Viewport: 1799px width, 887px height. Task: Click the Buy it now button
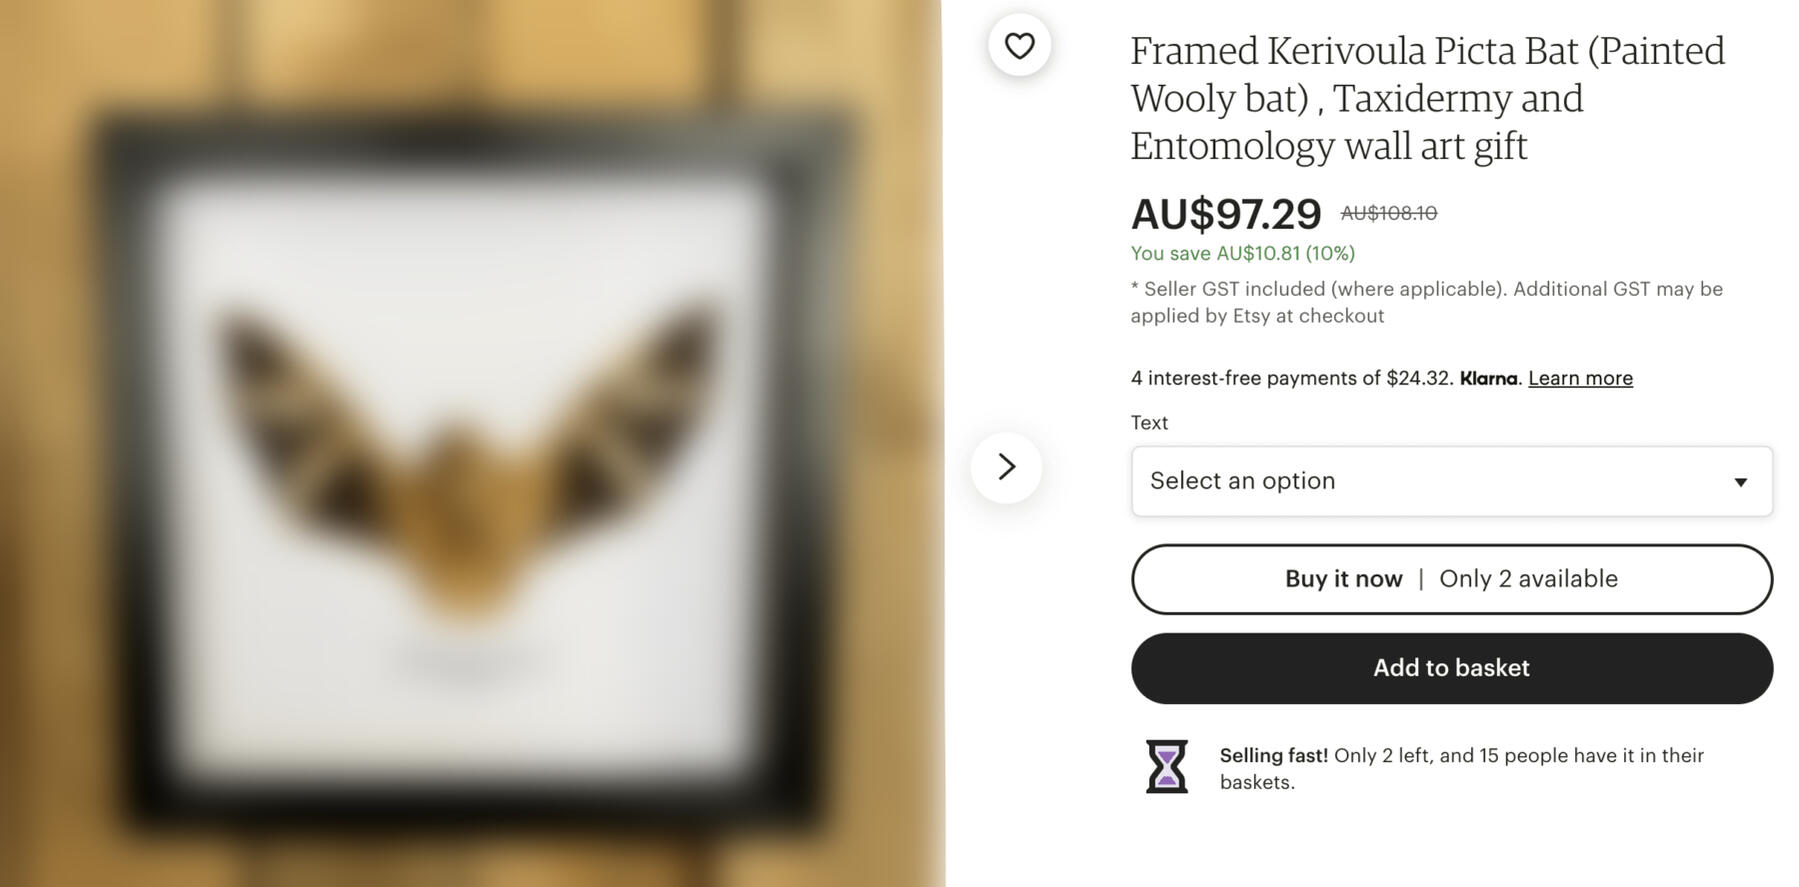tap(1343, 578)
